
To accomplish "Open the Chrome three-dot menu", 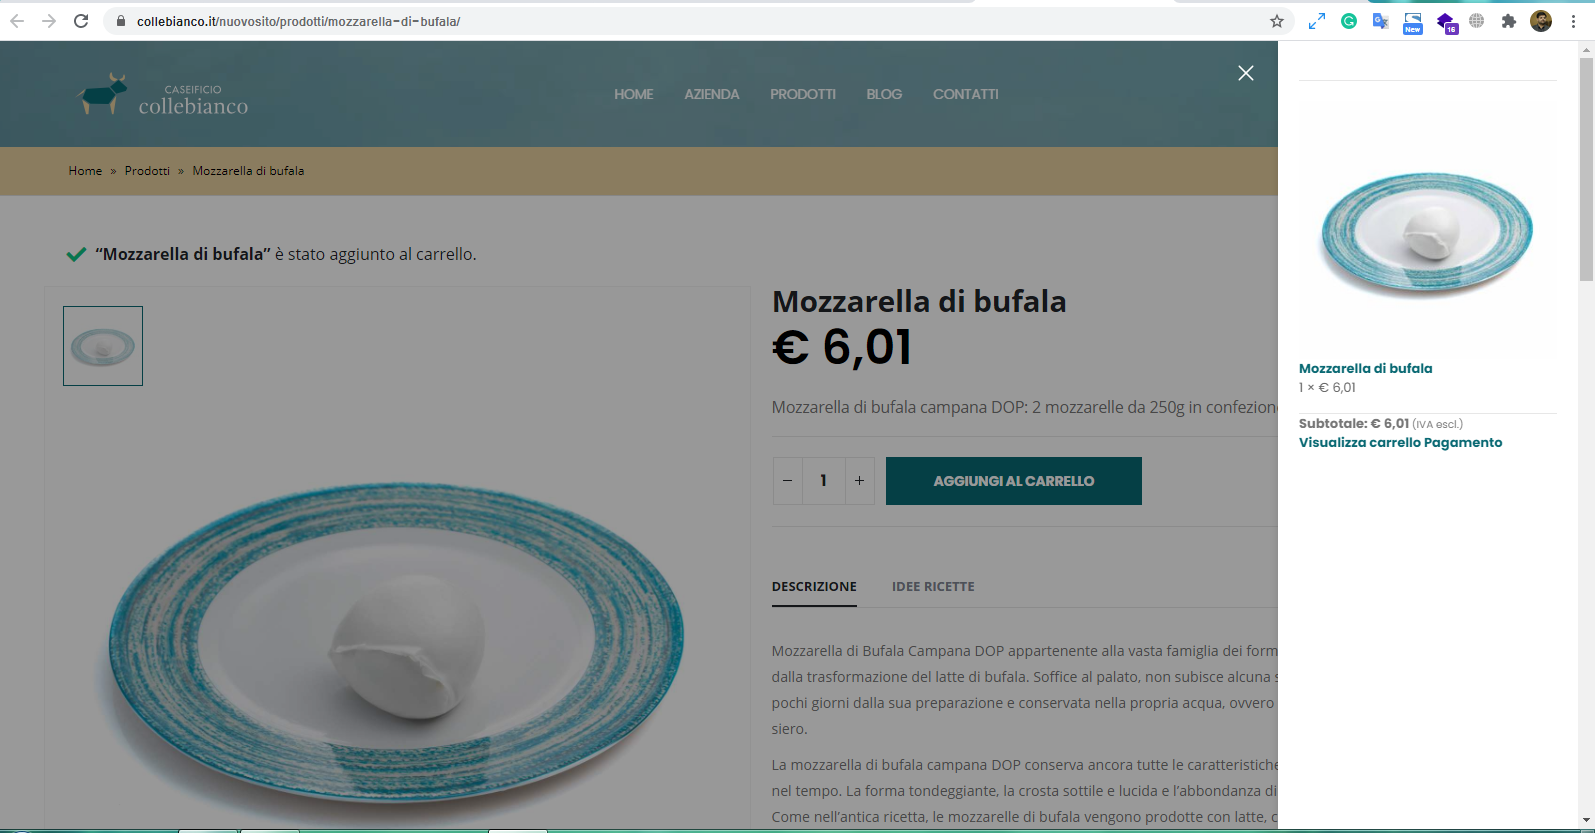I will tap(1574, 21).
